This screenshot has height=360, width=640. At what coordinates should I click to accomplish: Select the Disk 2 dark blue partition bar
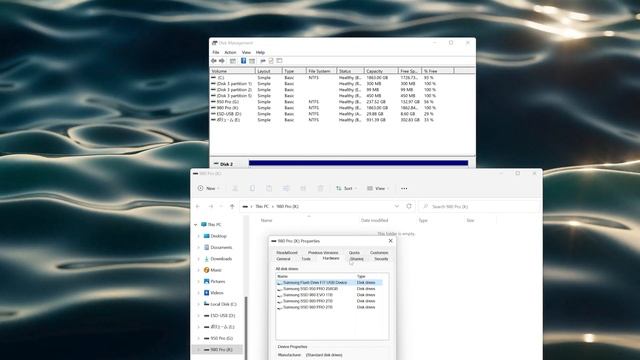click(x=358, y=163)
